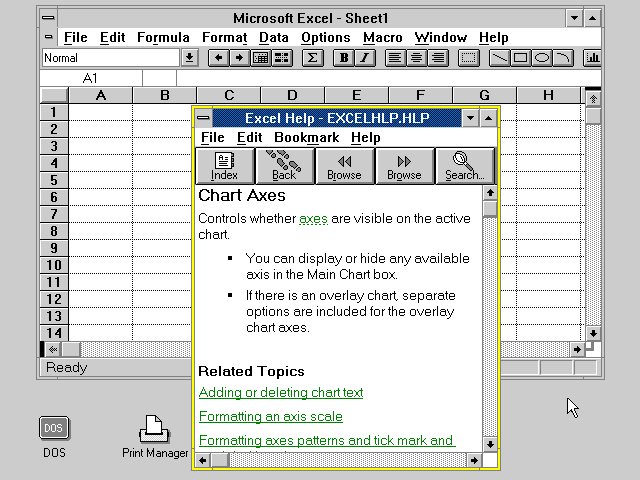Click the browse forward button in Help
The image size is (640, 480).
click(x=404, y=166)
